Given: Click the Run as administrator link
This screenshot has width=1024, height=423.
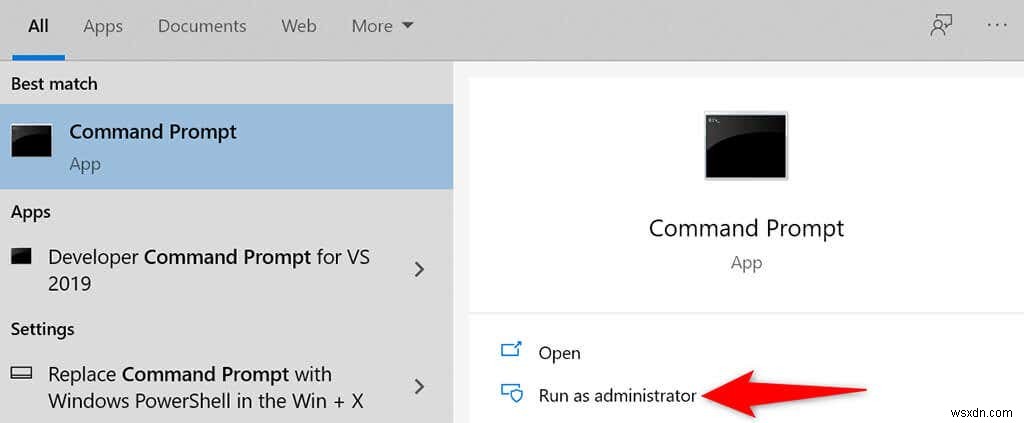Looking at the screenshot, I should click(x=617, y=395).
